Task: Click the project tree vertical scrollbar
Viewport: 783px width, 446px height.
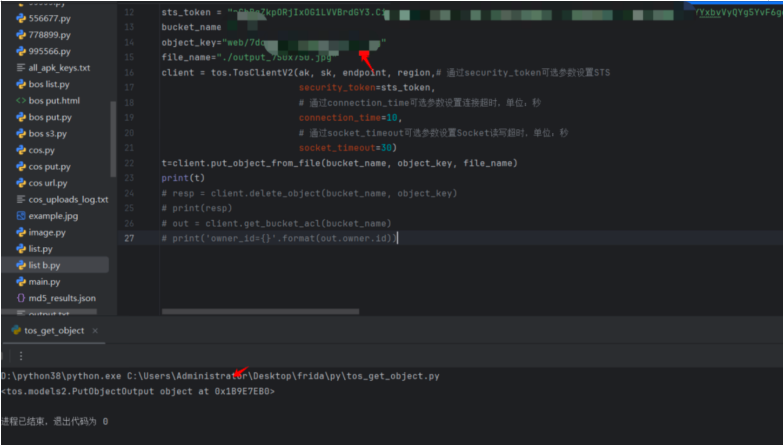Action: (x=113, y=139)
